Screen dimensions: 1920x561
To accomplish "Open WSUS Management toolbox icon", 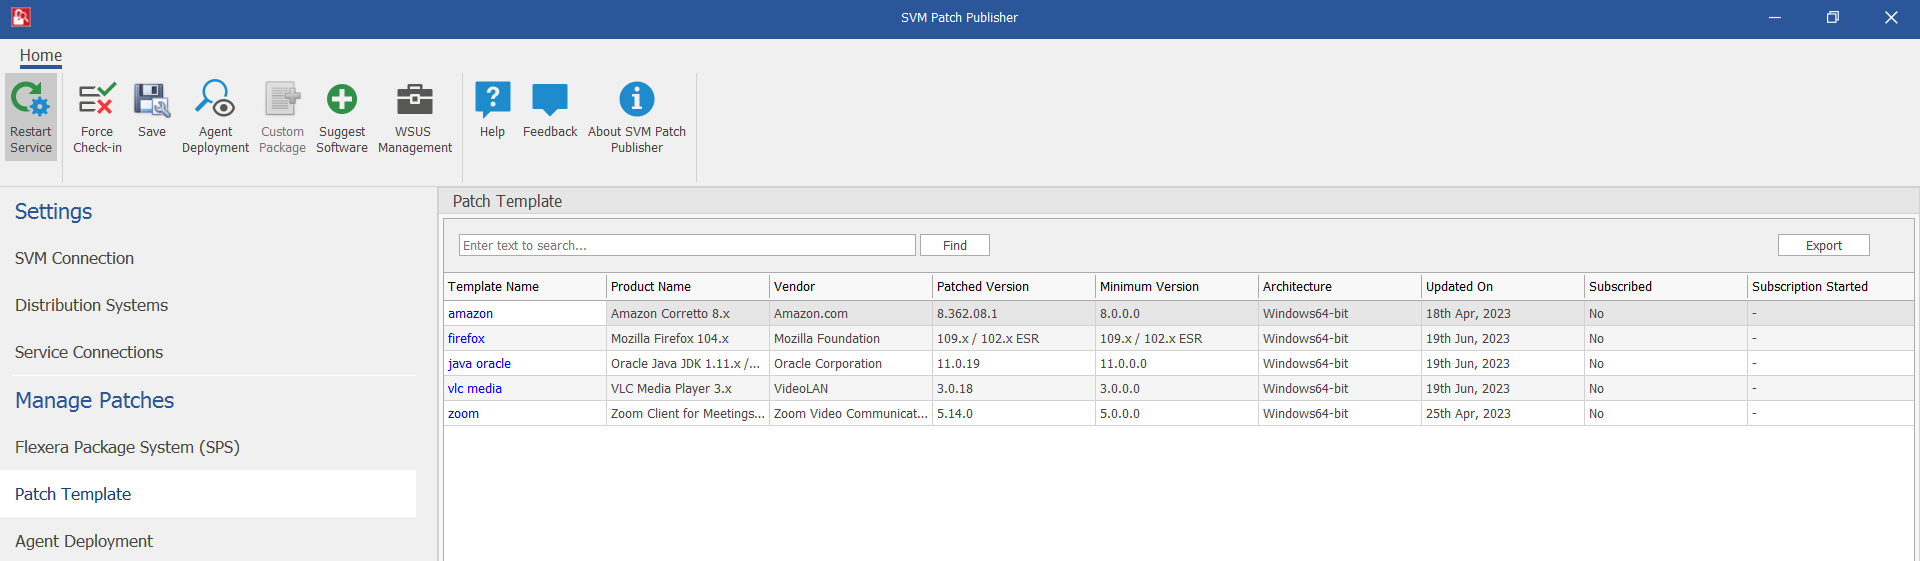I will click(414, 101).
